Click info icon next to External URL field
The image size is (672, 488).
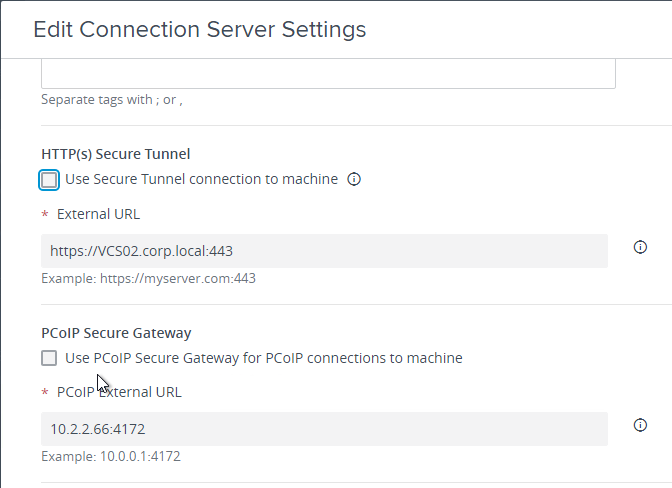click(640, 247)
